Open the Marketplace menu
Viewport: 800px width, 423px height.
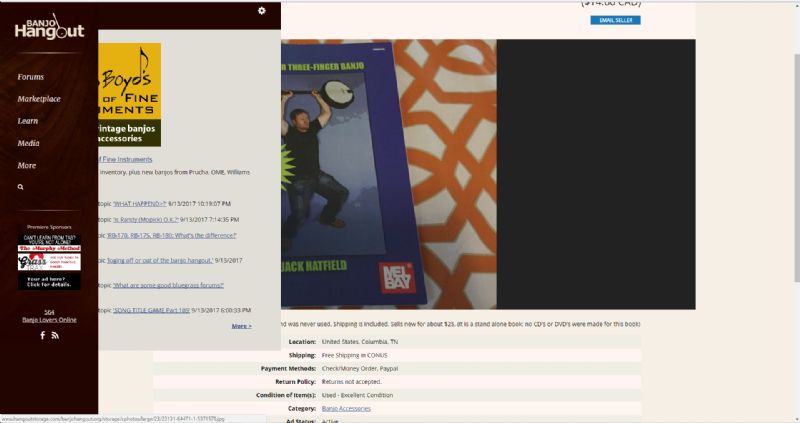point(39,99)
